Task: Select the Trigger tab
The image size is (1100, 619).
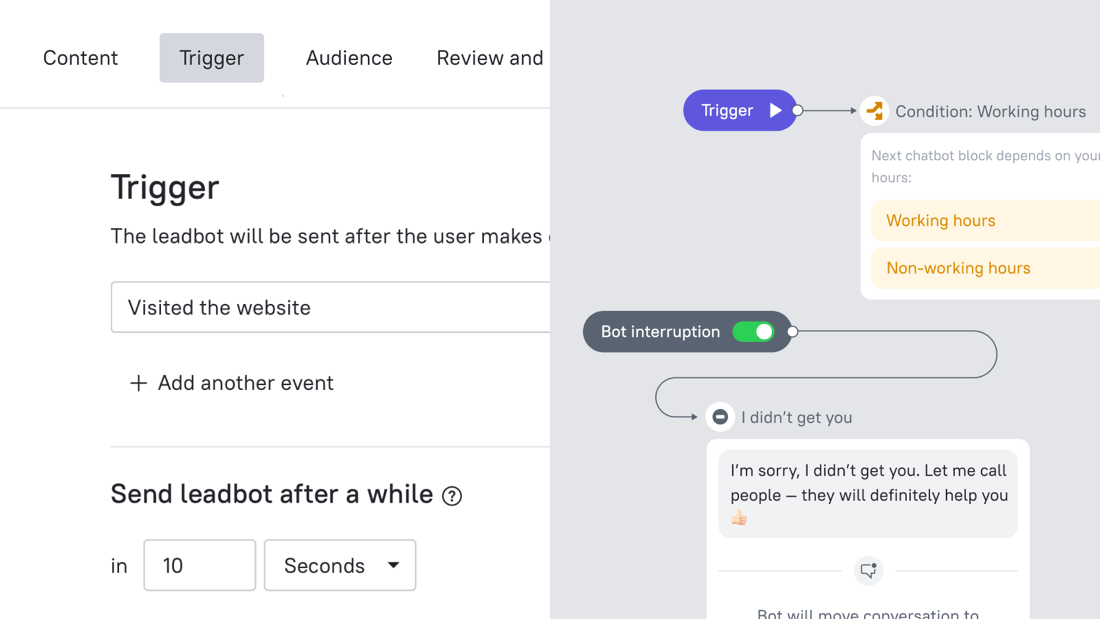Action: point(211,58)
